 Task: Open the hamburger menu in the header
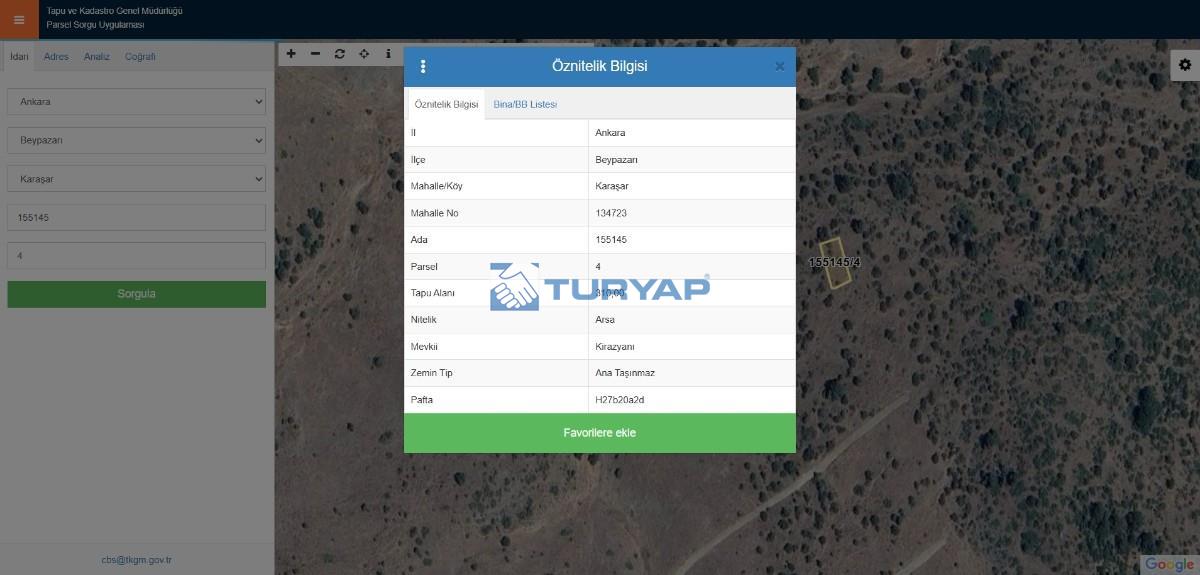[x=19, y=19]
